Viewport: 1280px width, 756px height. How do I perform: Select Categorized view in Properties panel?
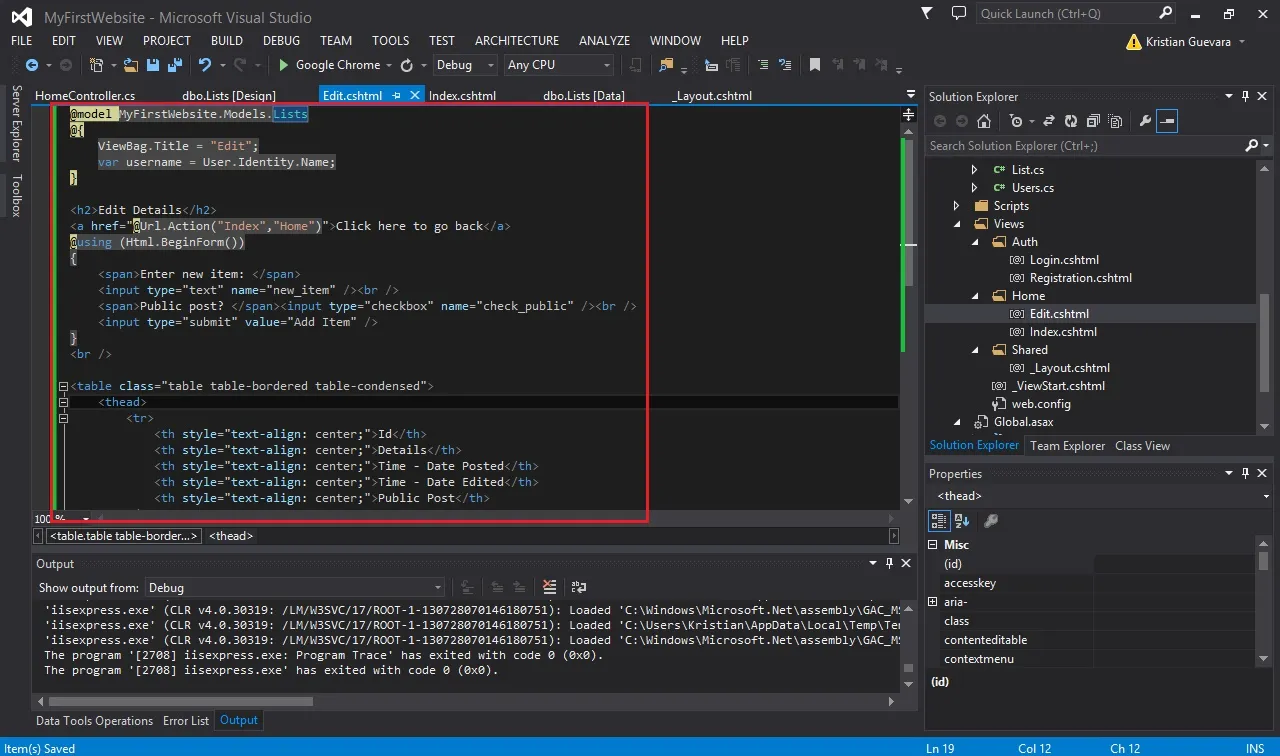(x=939, y=520)
